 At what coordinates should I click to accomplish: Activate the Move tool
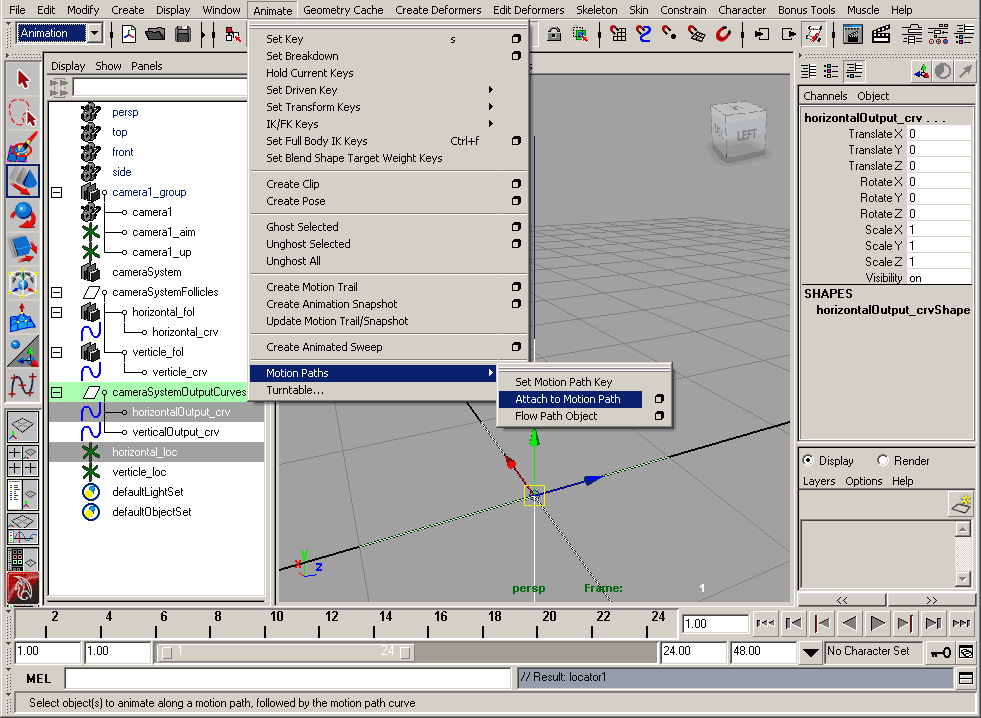(23, 181)
